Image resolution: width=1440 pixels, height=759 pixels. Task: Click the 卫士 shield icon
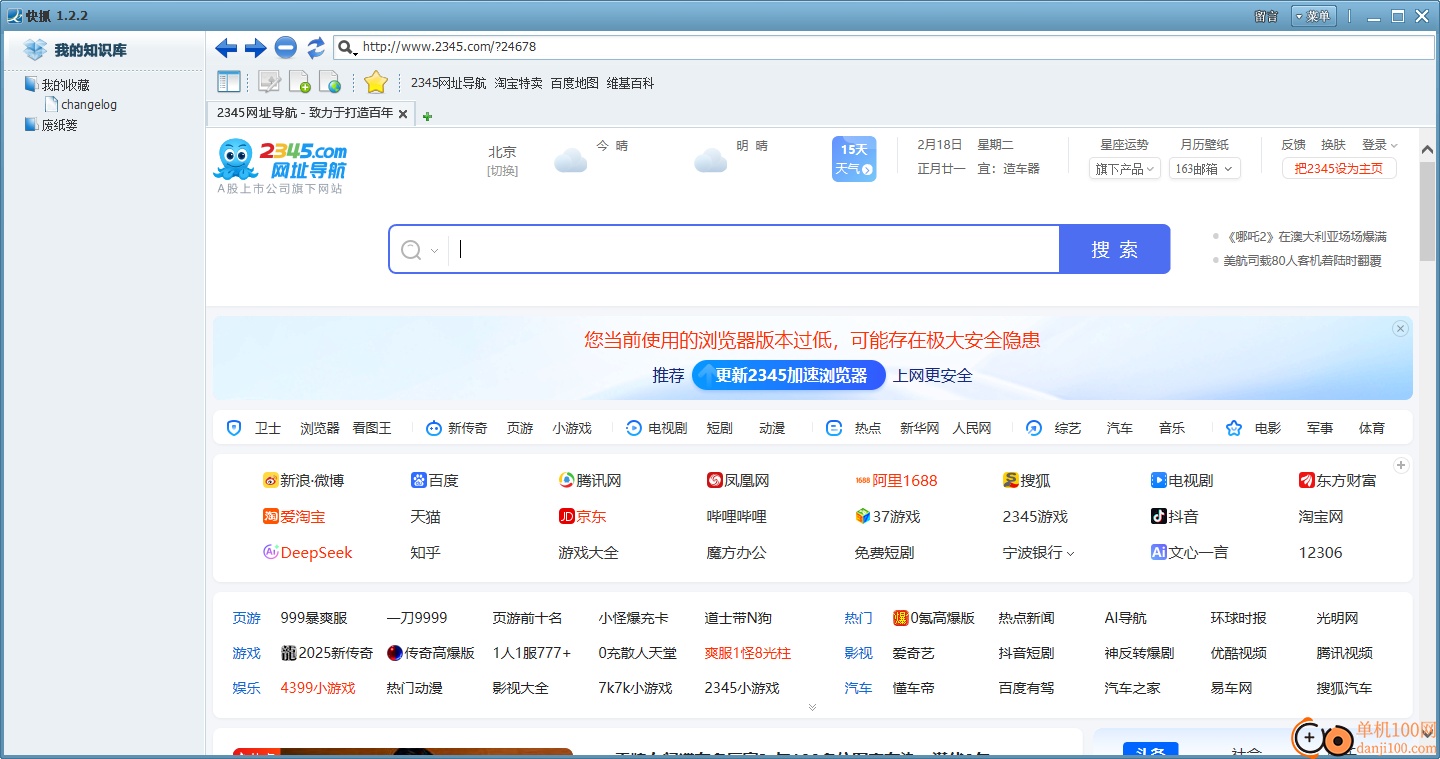(x=234, y=428)
